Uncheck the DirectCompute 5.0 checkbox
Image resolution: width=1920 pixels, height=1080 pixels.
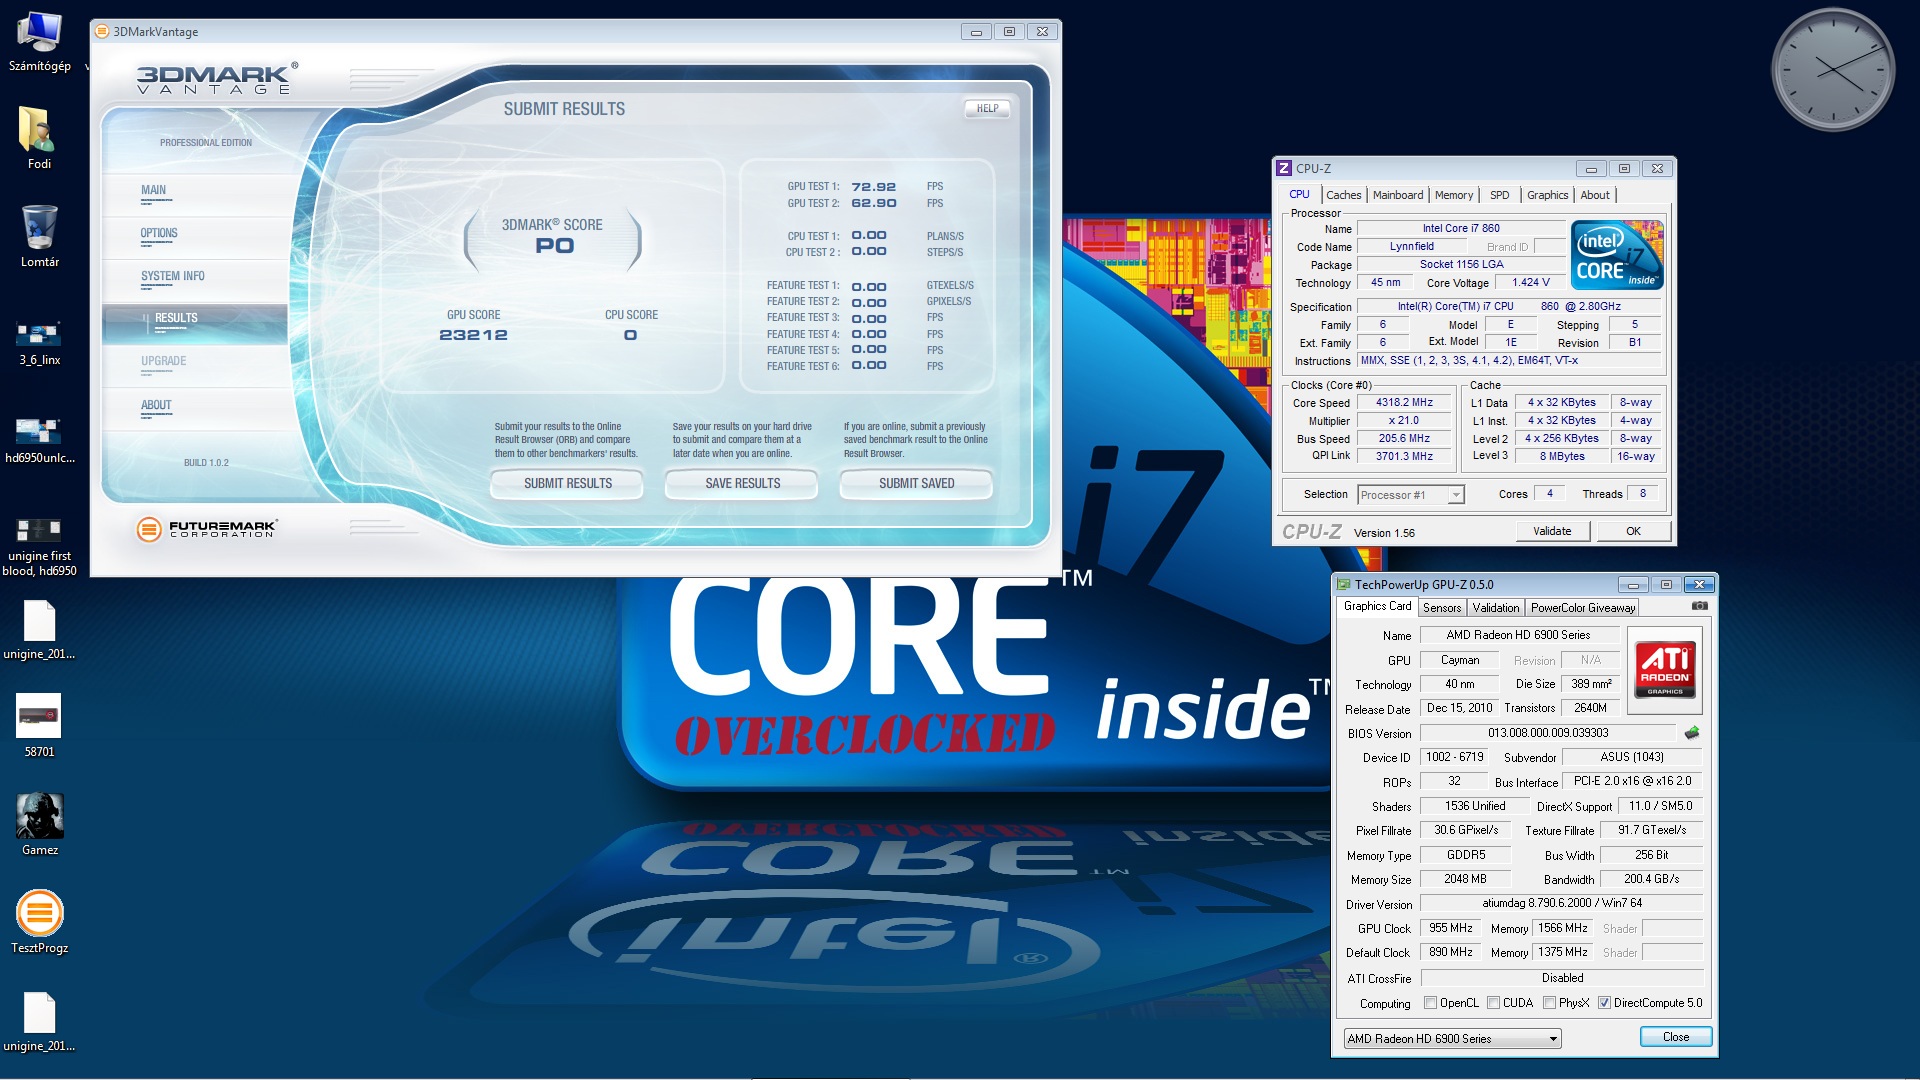(x=1604, y=1003)
